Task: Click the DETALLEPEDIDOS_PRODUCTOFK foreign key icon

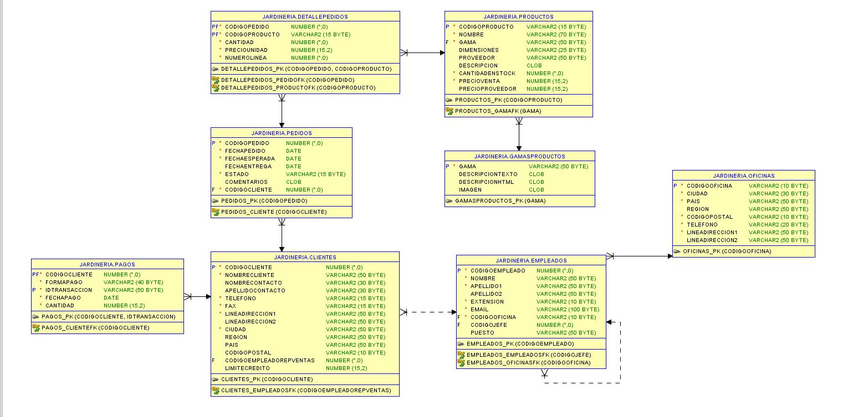Action: tap(215, 87)
